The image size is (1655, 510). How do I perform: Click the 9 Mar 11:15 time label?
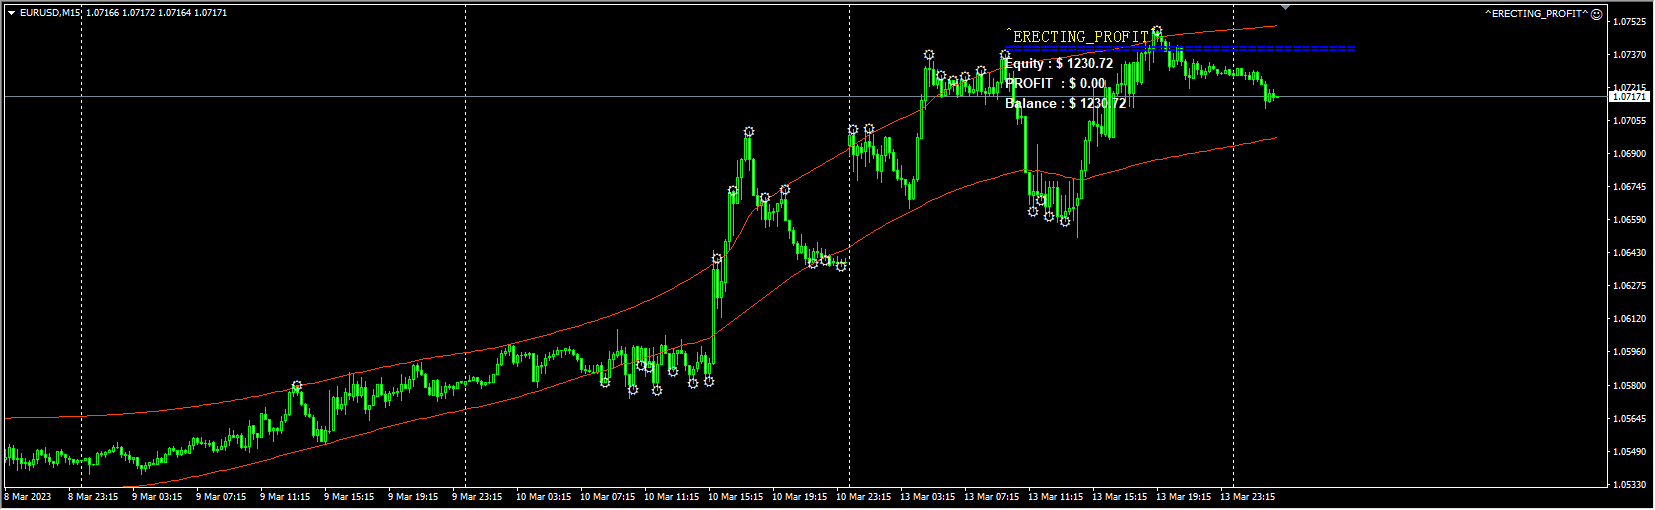point(285,497)
